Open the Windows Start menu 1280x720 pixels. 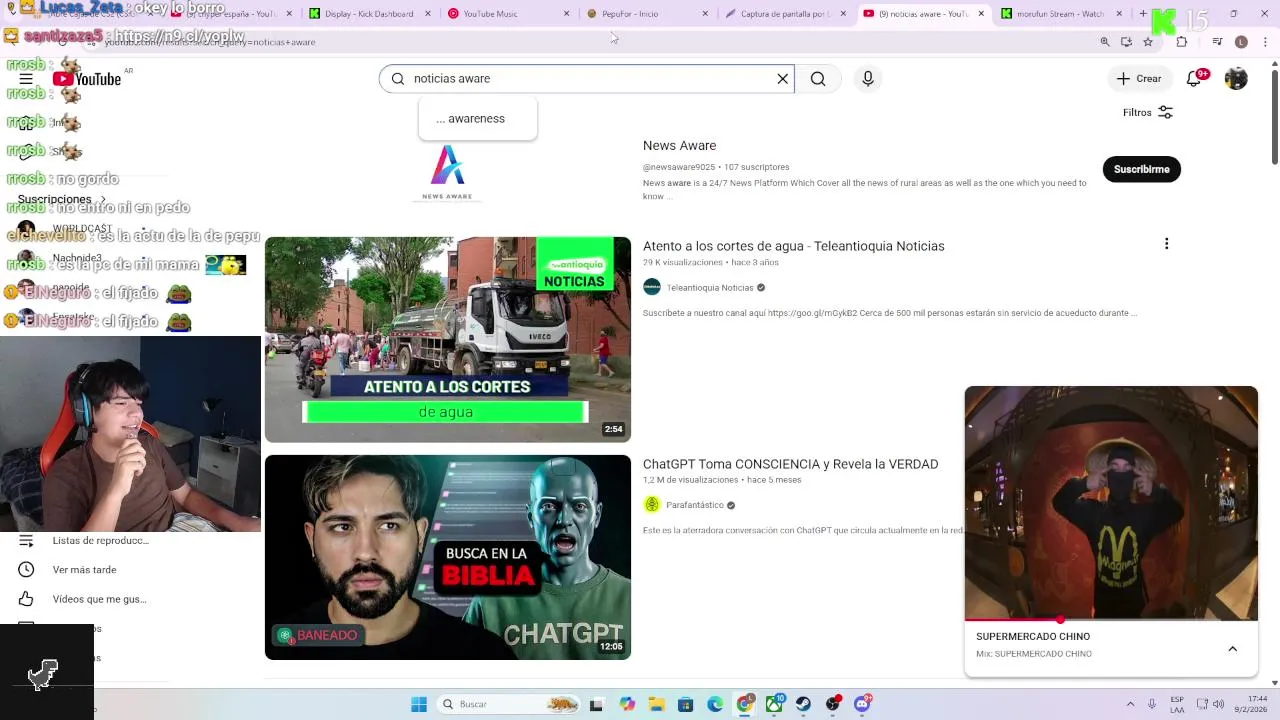tap(419, 704)
